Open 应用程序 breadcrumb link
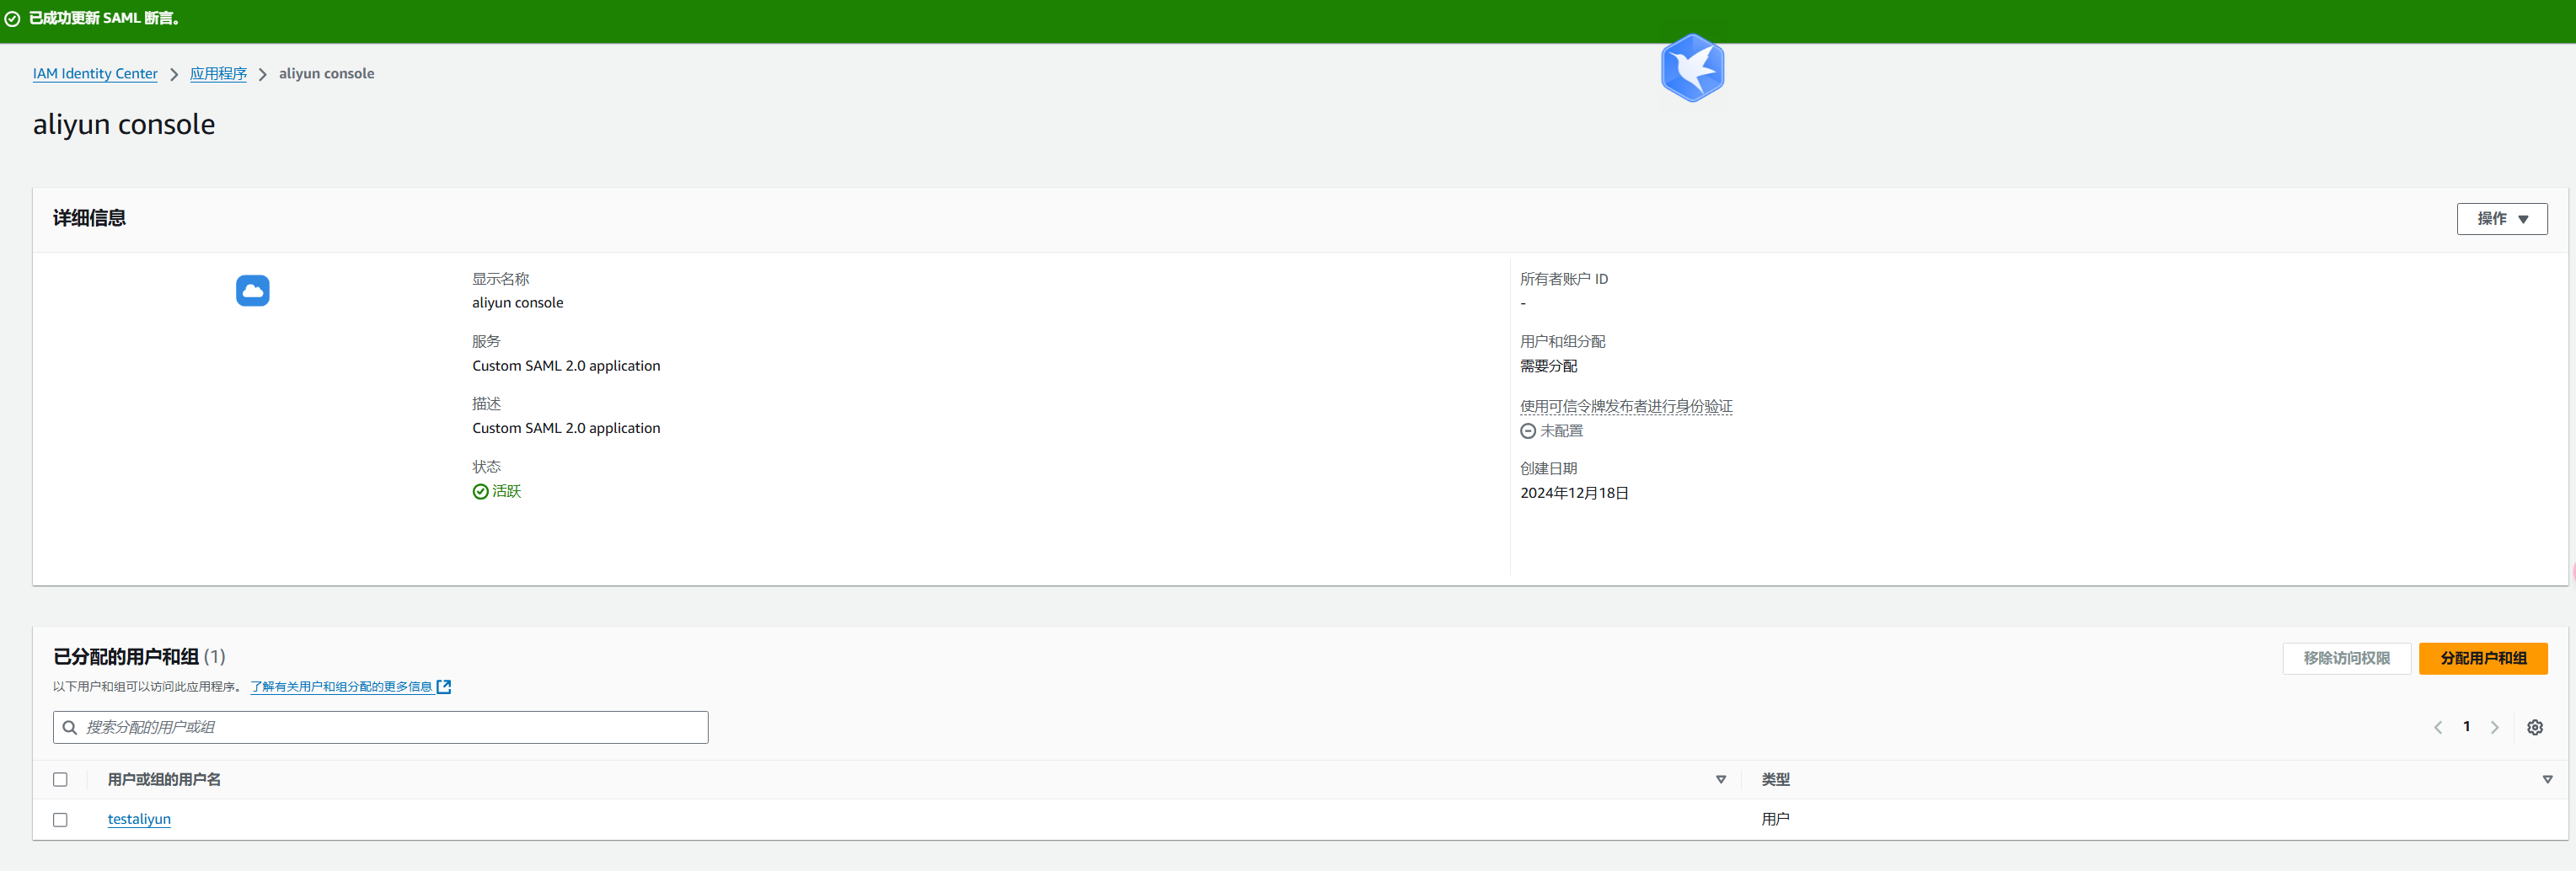Viewport: 2576px width, 871px height. tap(218, 74)
